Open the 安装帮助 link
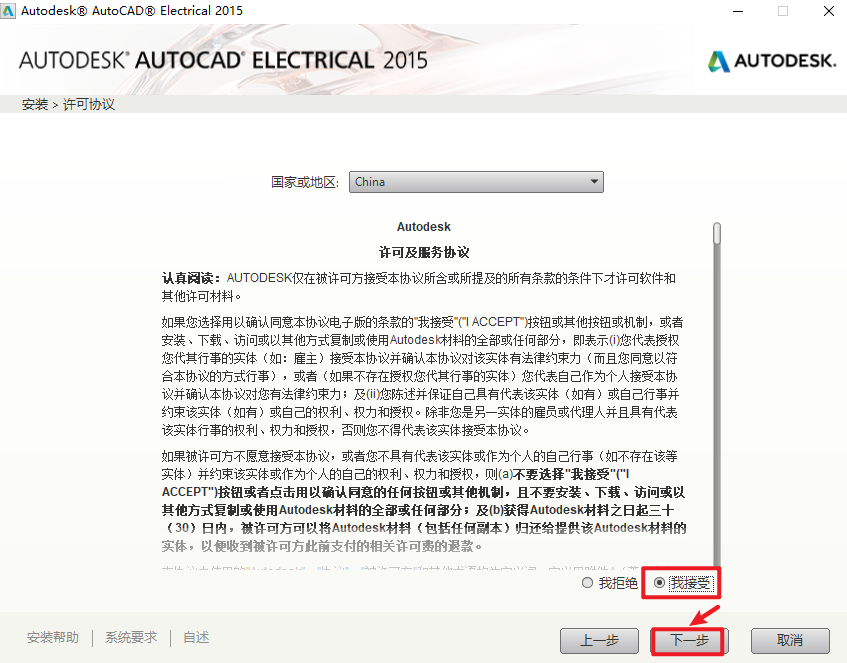Image resolution: width=847 pixels, height=663 pixels. (x=53, y=638)
